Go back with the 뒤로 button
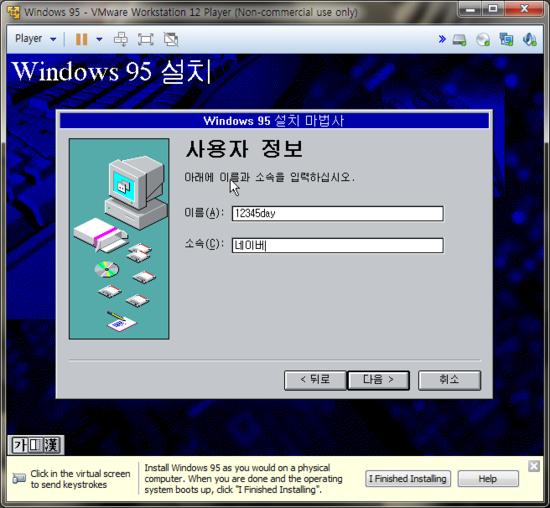Viewport: 550px width, 508px height. [315, 380]
